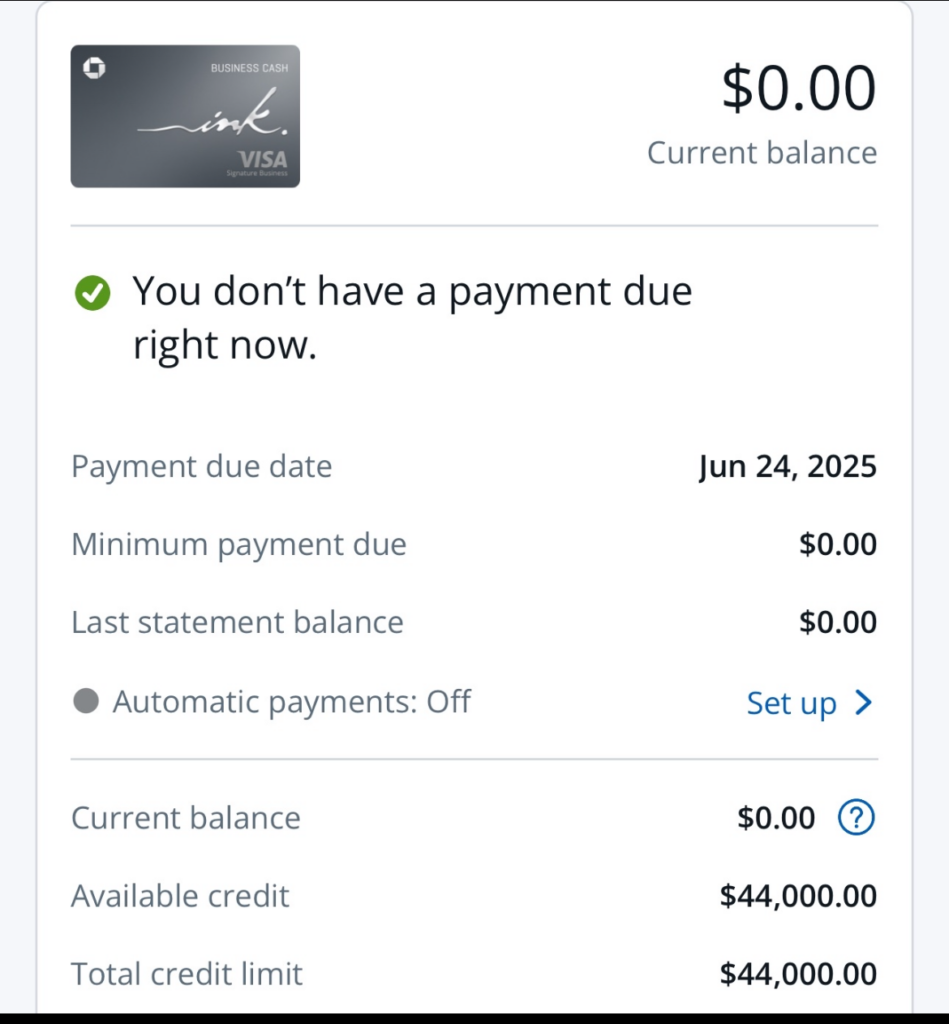The height and width of the screenshot is (1024, 949).
Task: Click the VISA logo on the card
Action: [x=263, y=159]
